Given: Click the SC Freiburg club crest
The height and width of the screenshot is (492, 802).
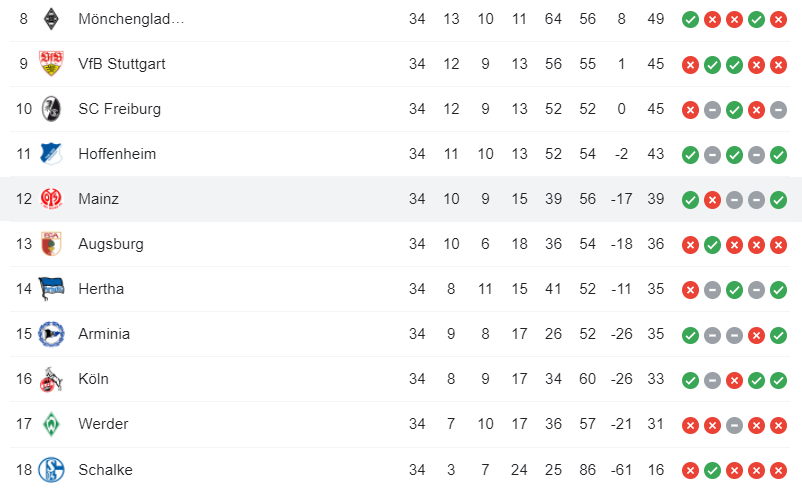Looking at the screenshot, I should 51,109.
